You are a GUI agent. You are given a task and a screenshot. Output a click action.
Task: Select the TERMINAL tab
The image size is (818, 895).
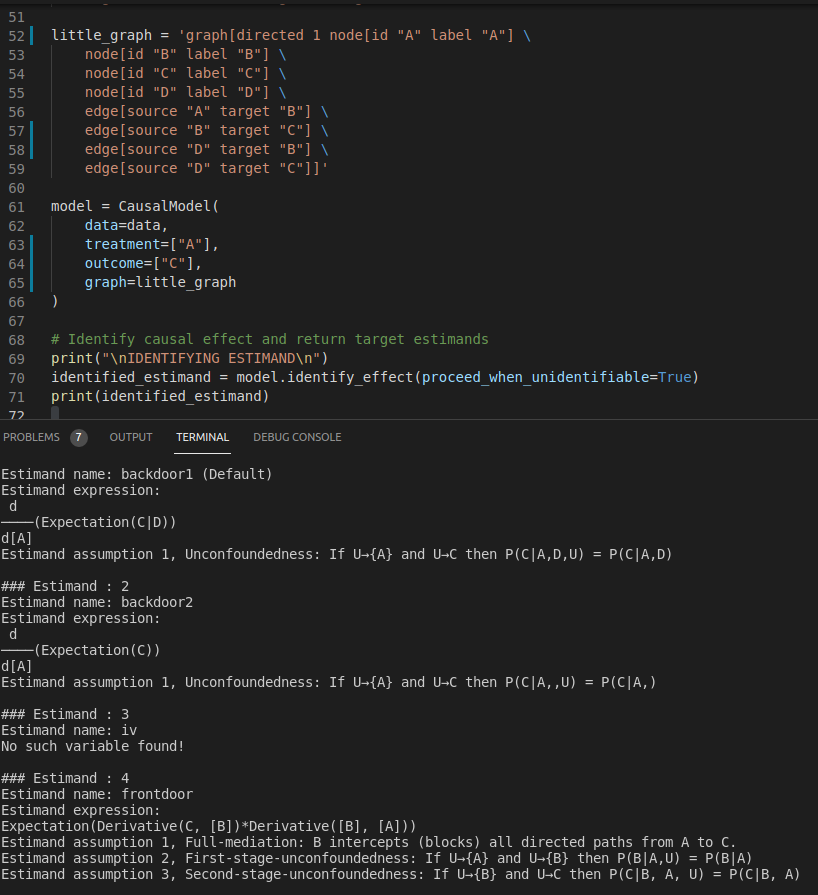[202, 437]
